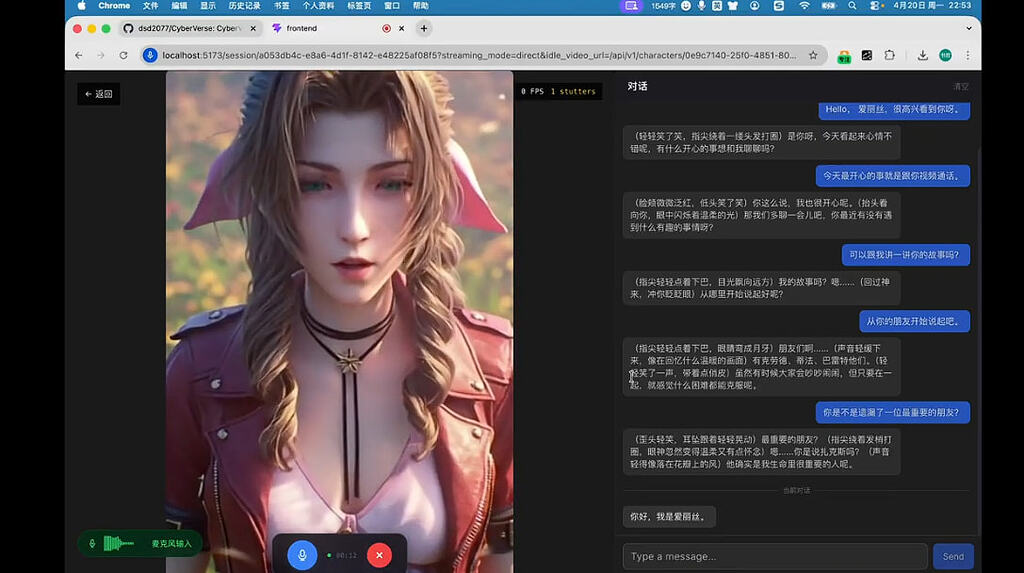The image size is (1024, 573).
Task: Click the message 你好，我是爱丽丝。
Action: tap(669, 516)
